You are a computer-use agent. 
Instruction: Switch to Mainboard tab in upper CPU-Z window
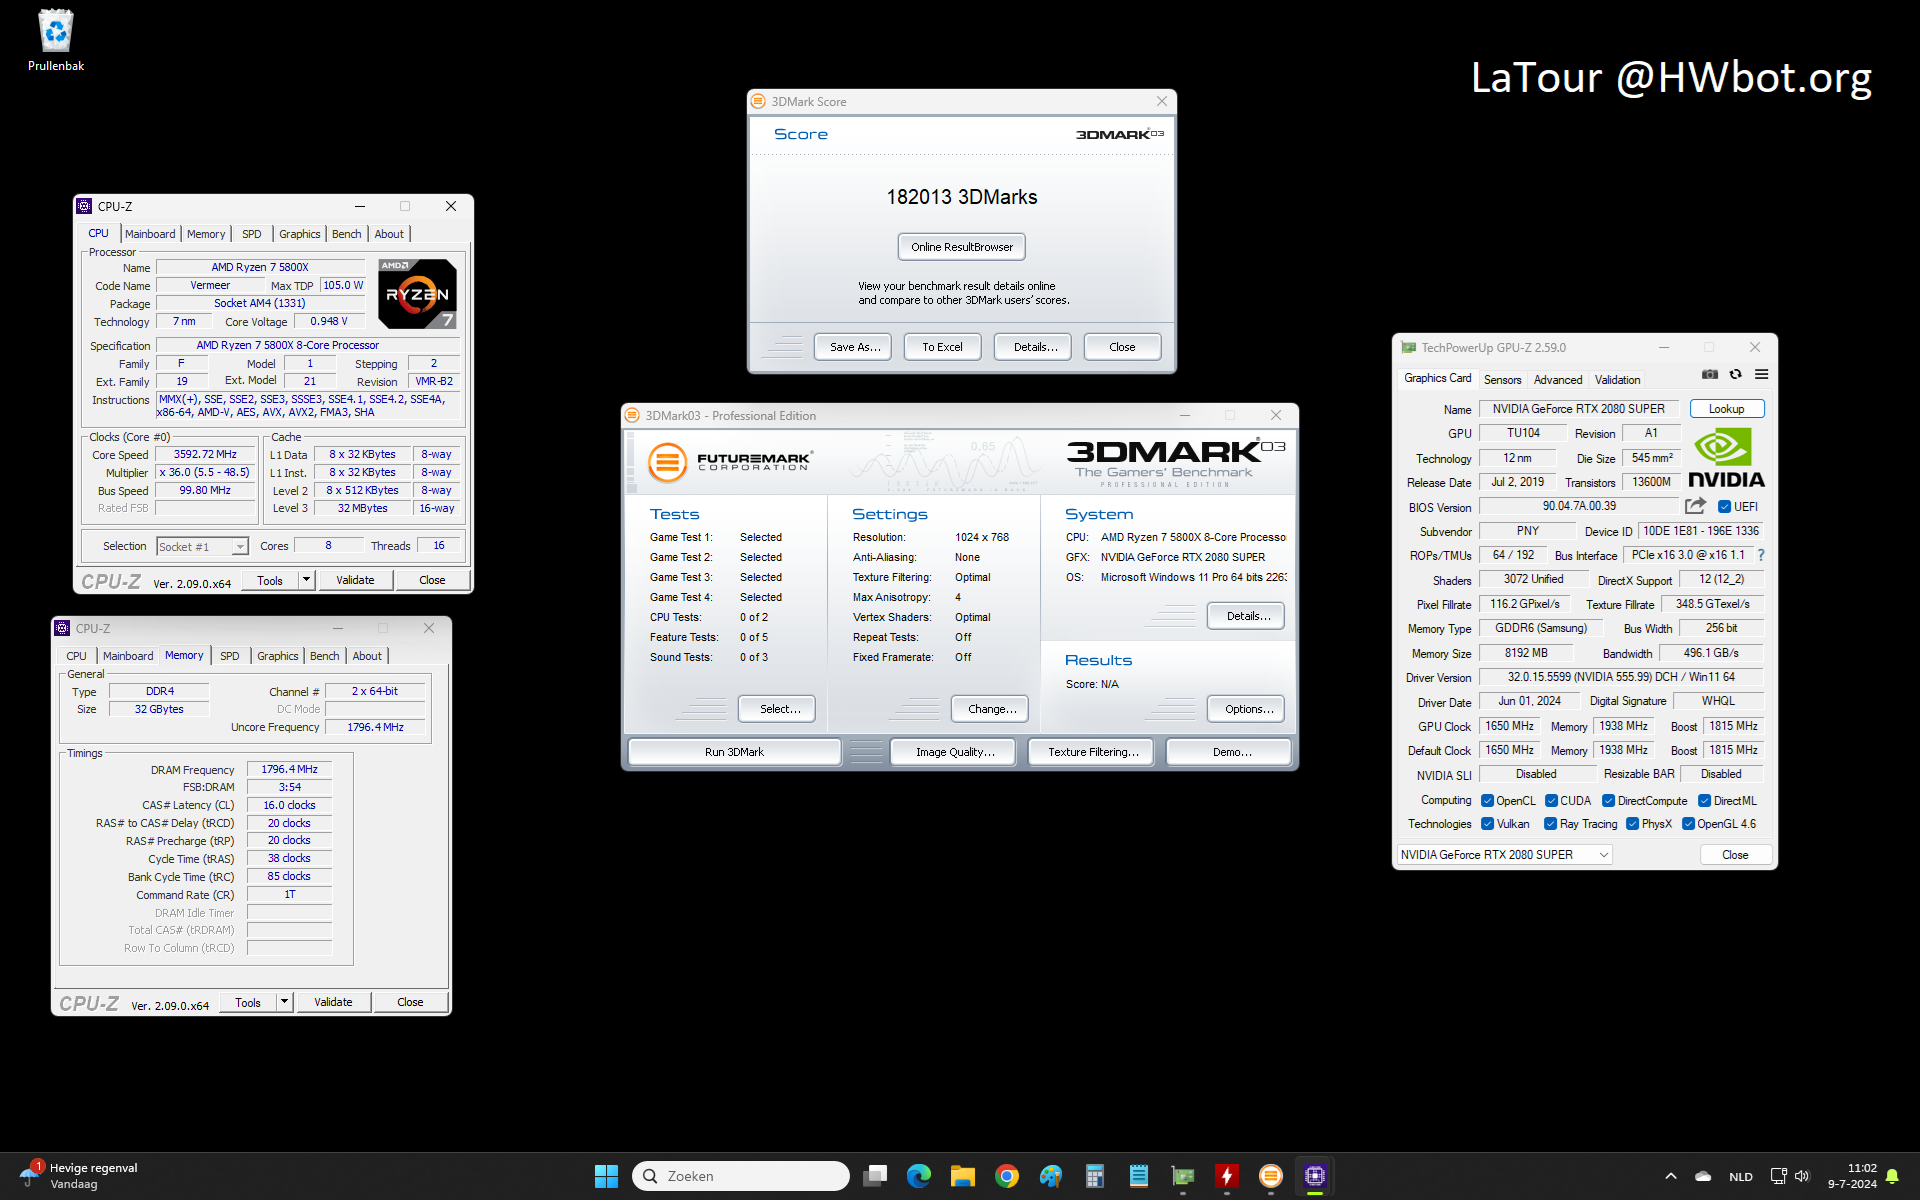coord(150,234)
